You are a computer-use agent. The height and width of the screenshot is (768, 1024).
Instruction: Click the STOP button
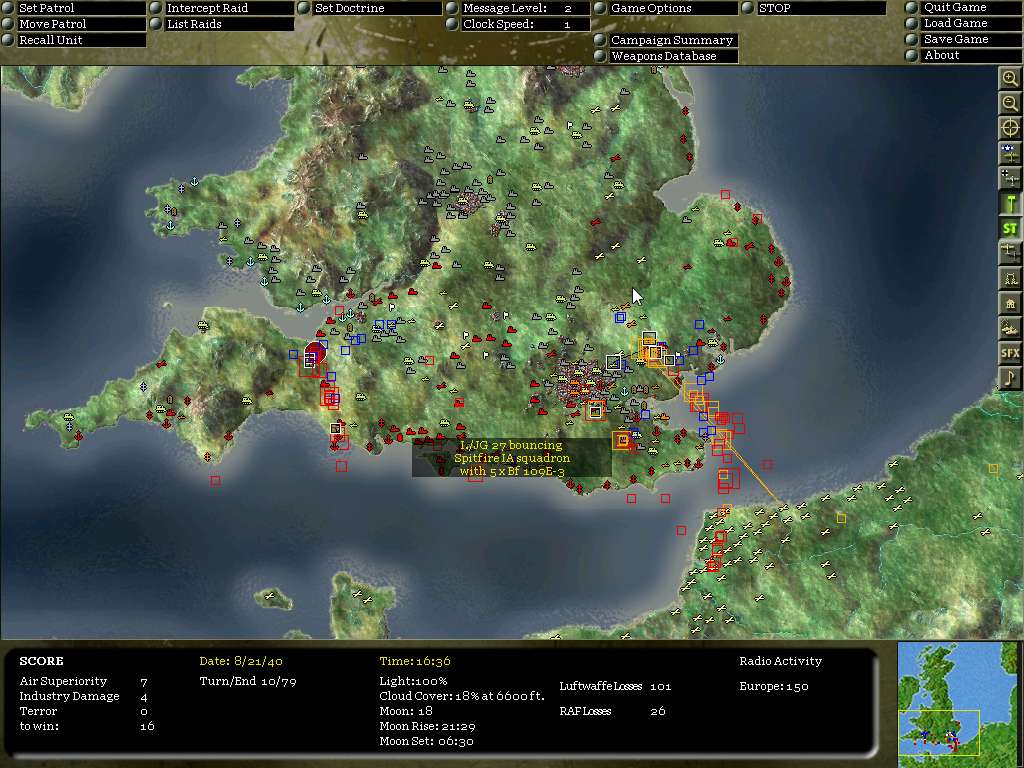(x=822, y=8)
